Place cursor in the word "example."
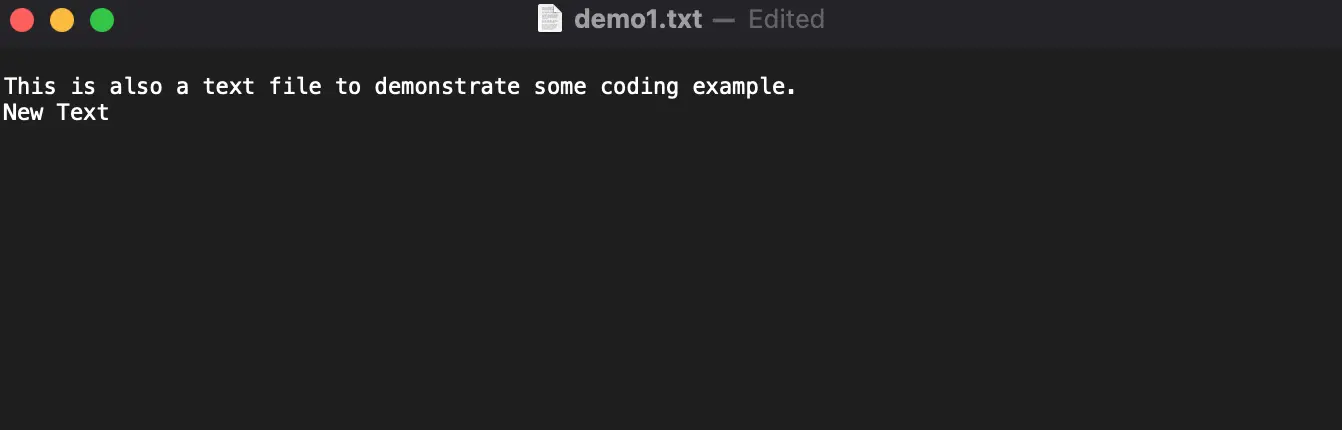Viewport: 1342px width, 430px height. point(745,86)
